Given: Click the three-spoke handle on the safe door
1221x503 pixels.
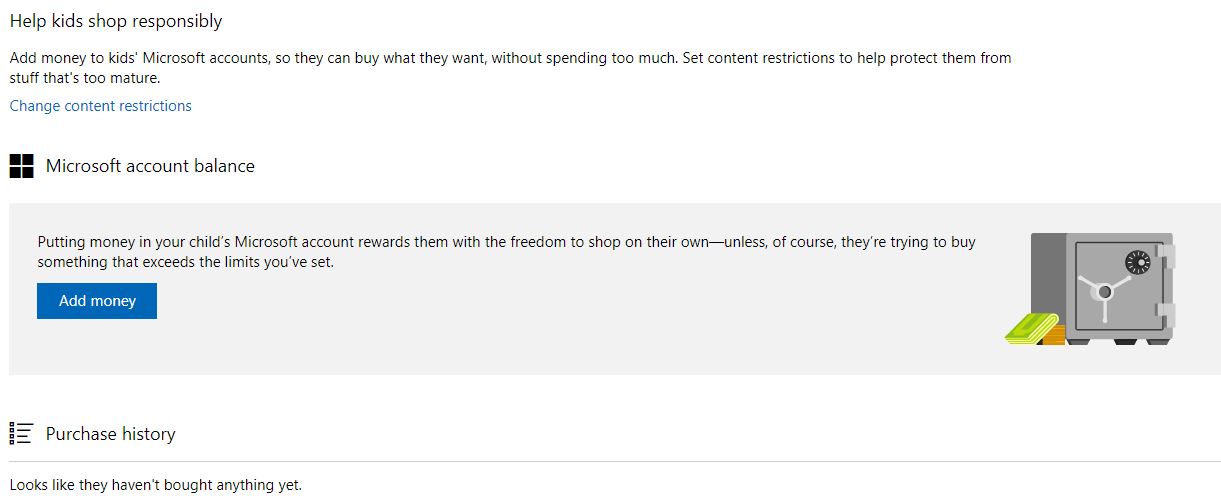Looking at the screenshot, I should click(1103, 292).
